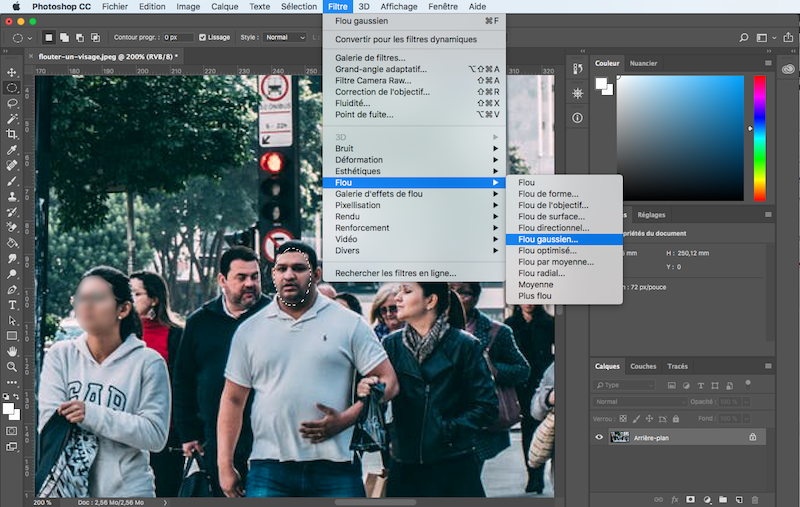The image size is (800, 507).
Task: Select the Rectangle shape tool
Action: [x=12, y=336]
